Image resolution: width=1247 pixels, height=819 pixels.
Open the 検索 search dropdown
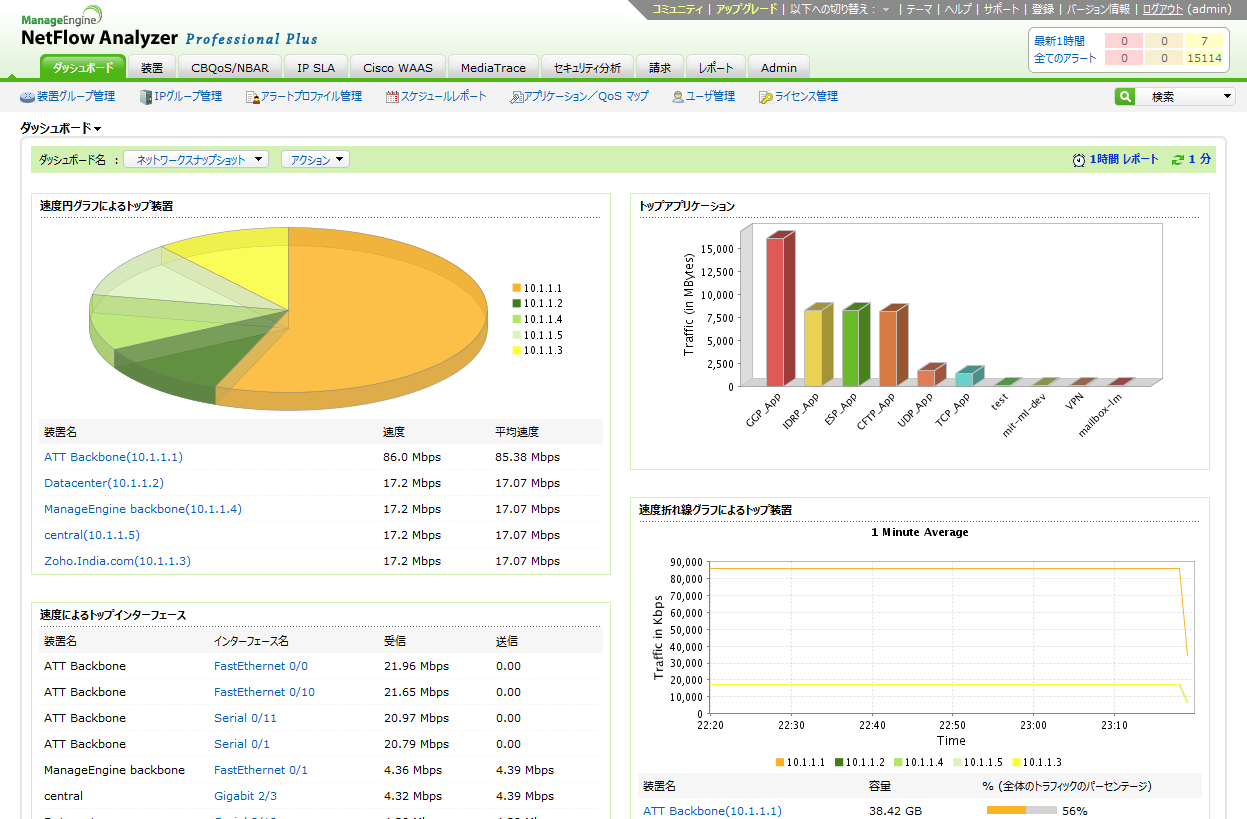coord(1185,97)
